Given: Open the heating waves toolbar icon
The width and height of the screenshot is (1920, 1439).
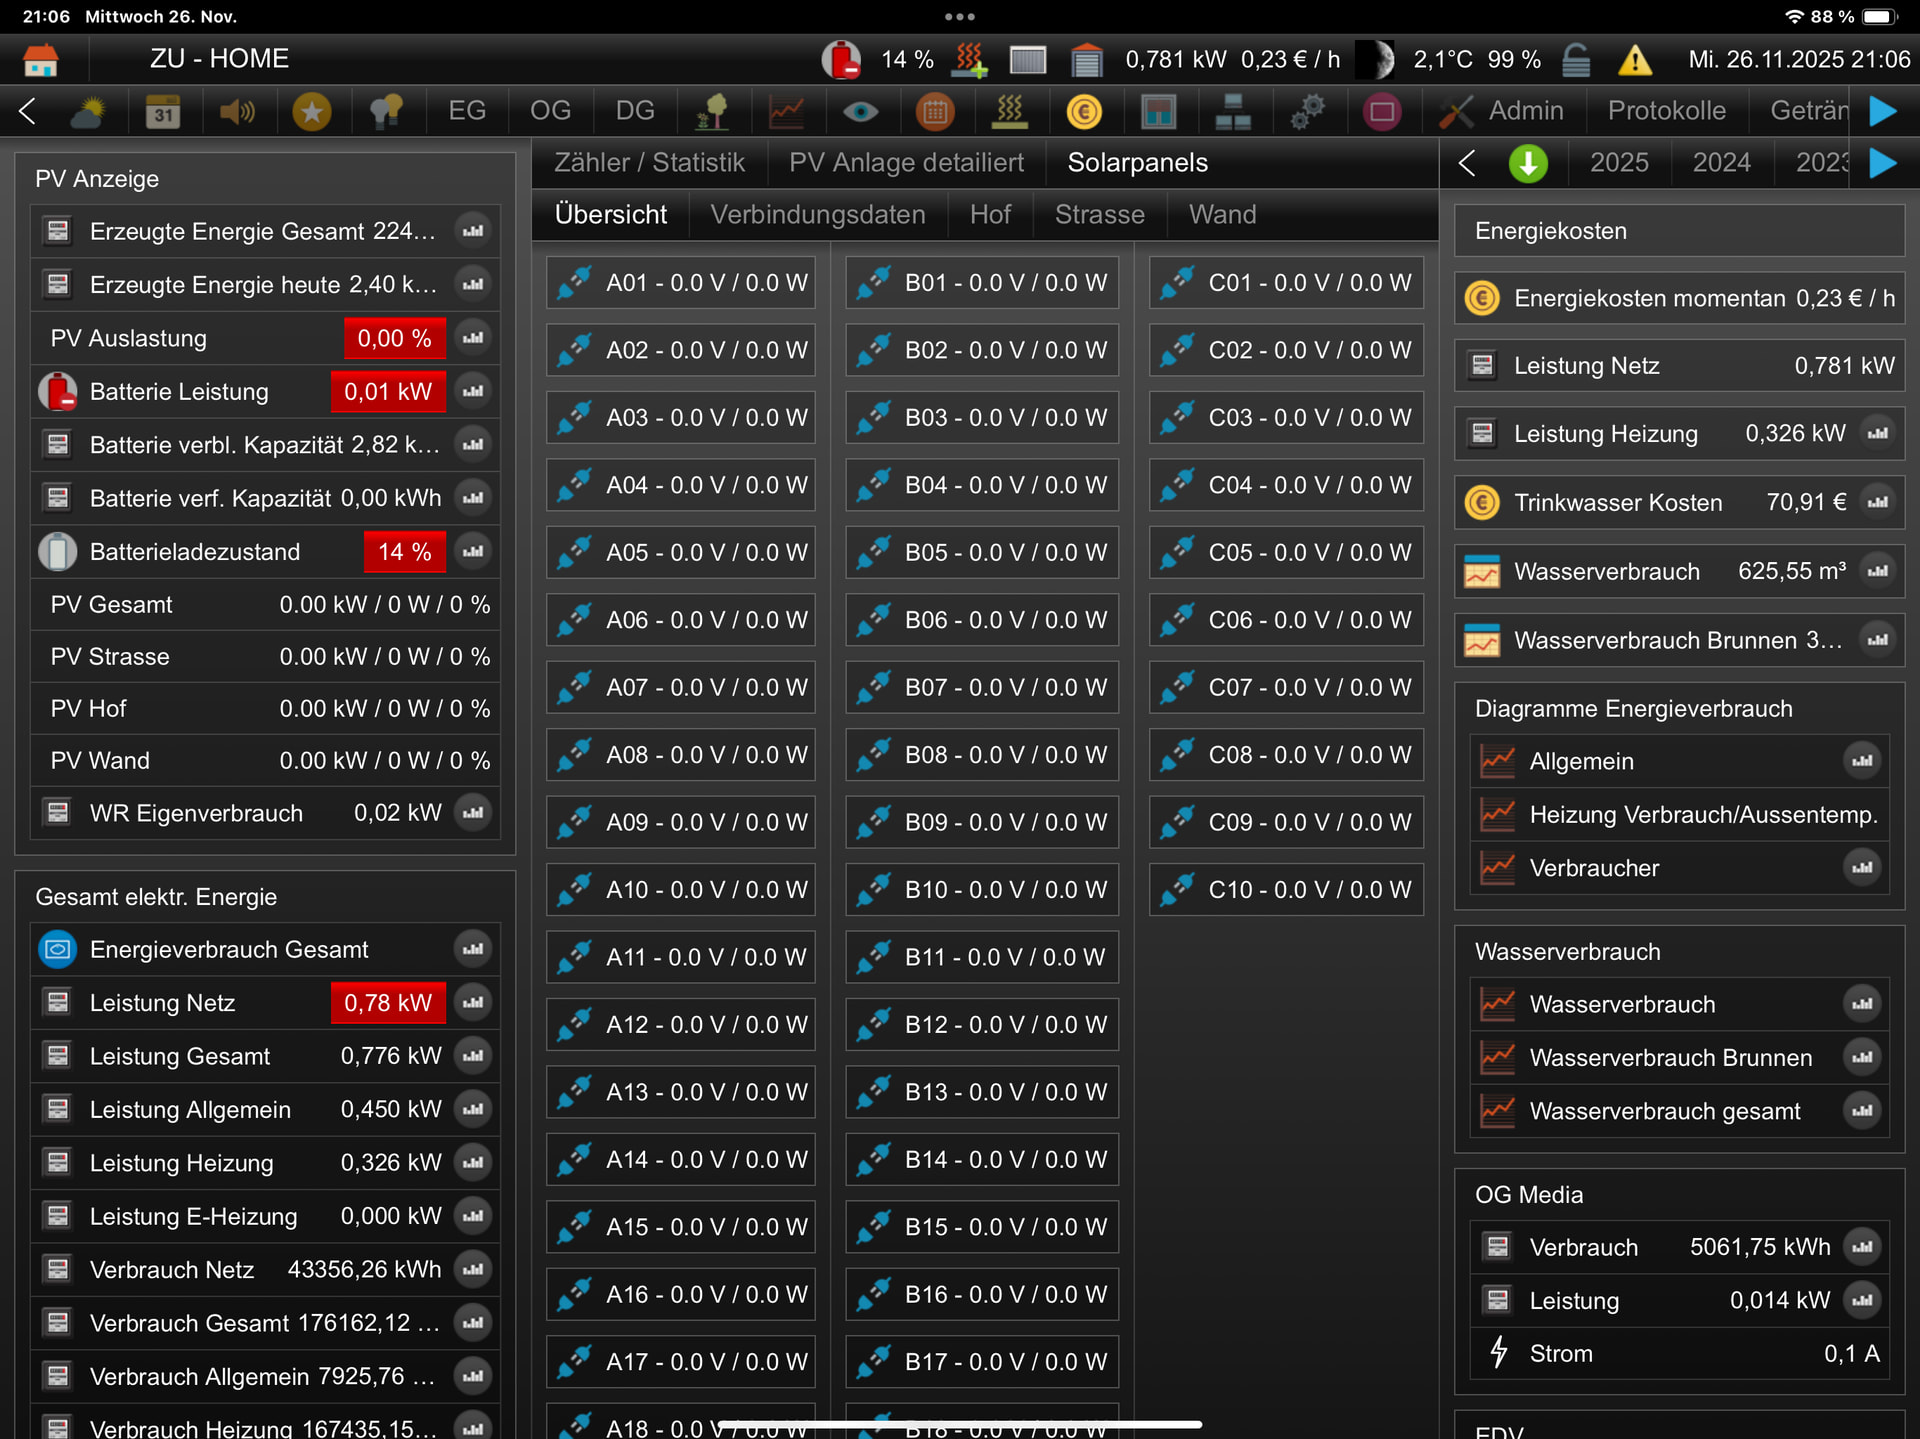Looking at the screenshot, I should pyautogui.click(x=1009, y=111).
